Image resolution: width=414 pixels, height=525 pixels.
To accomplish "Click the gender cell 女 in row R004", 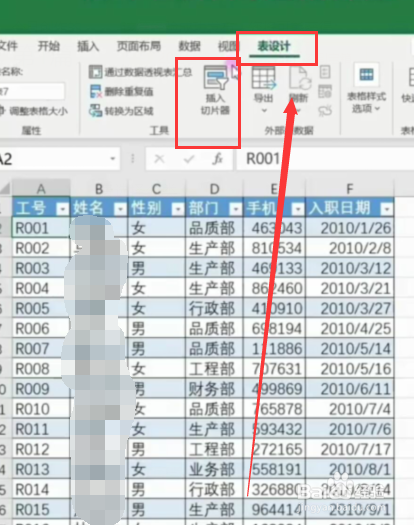I will click(x=156, y=288).
